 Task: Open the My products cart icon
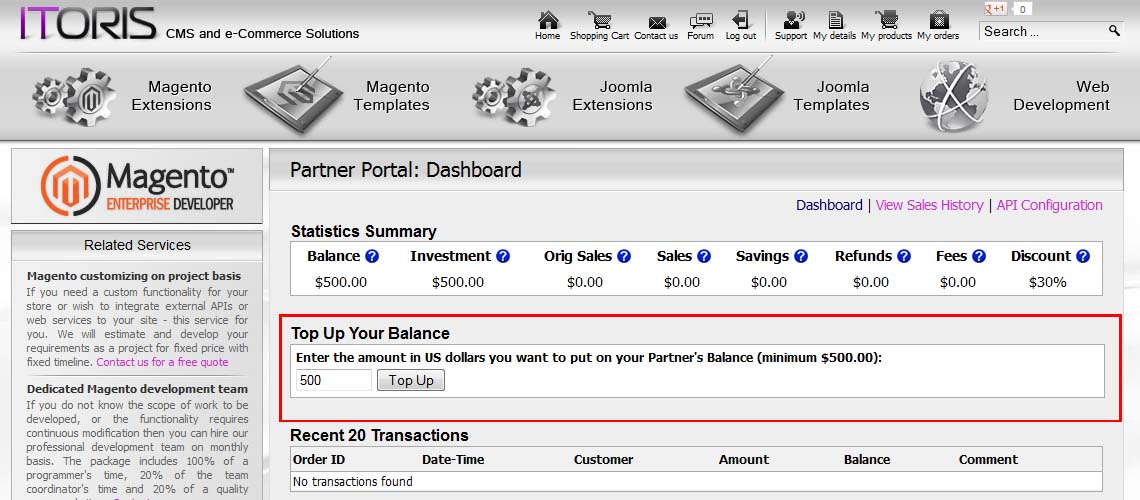886,20
